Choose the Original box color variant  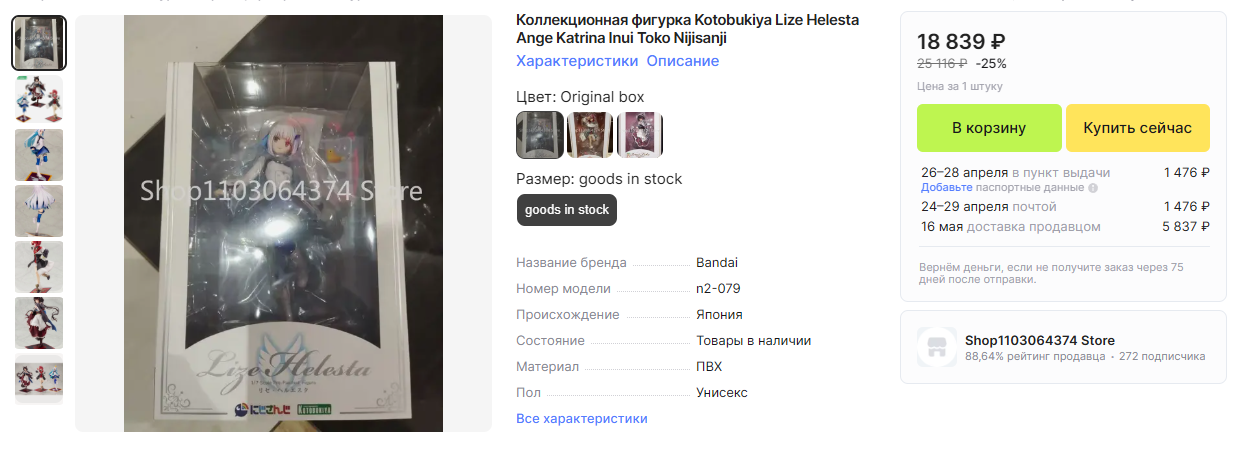540,135
